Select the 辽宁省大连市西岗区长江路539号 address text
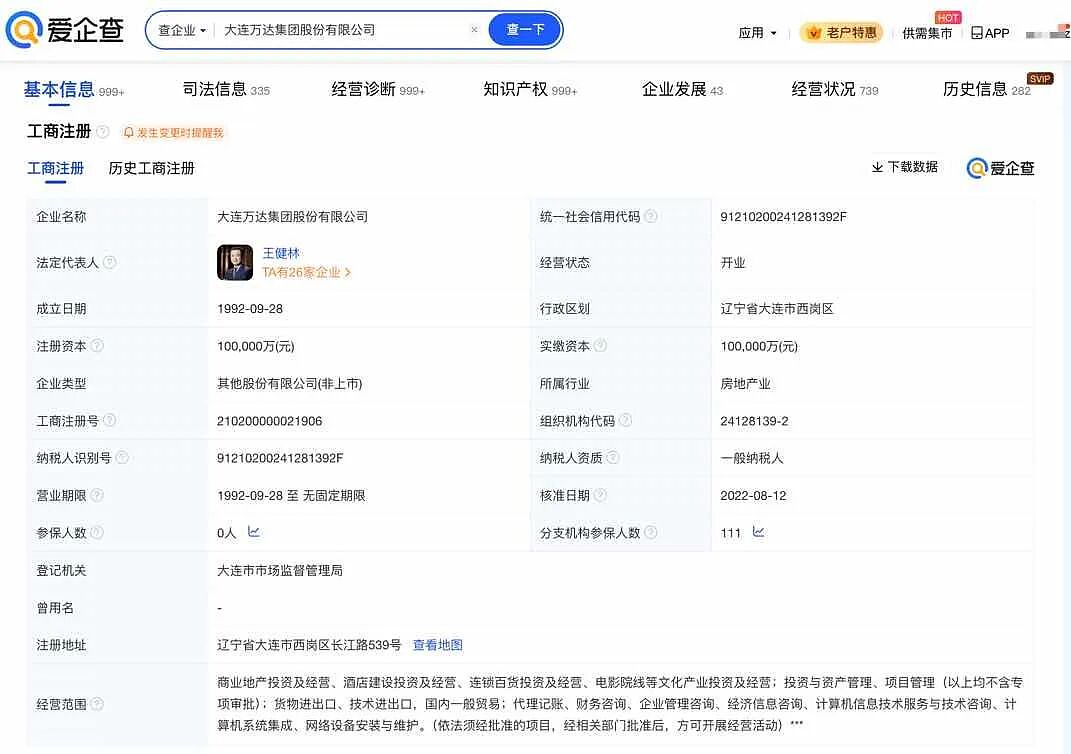Screen dimensions: 1071x754 [309, 645]
